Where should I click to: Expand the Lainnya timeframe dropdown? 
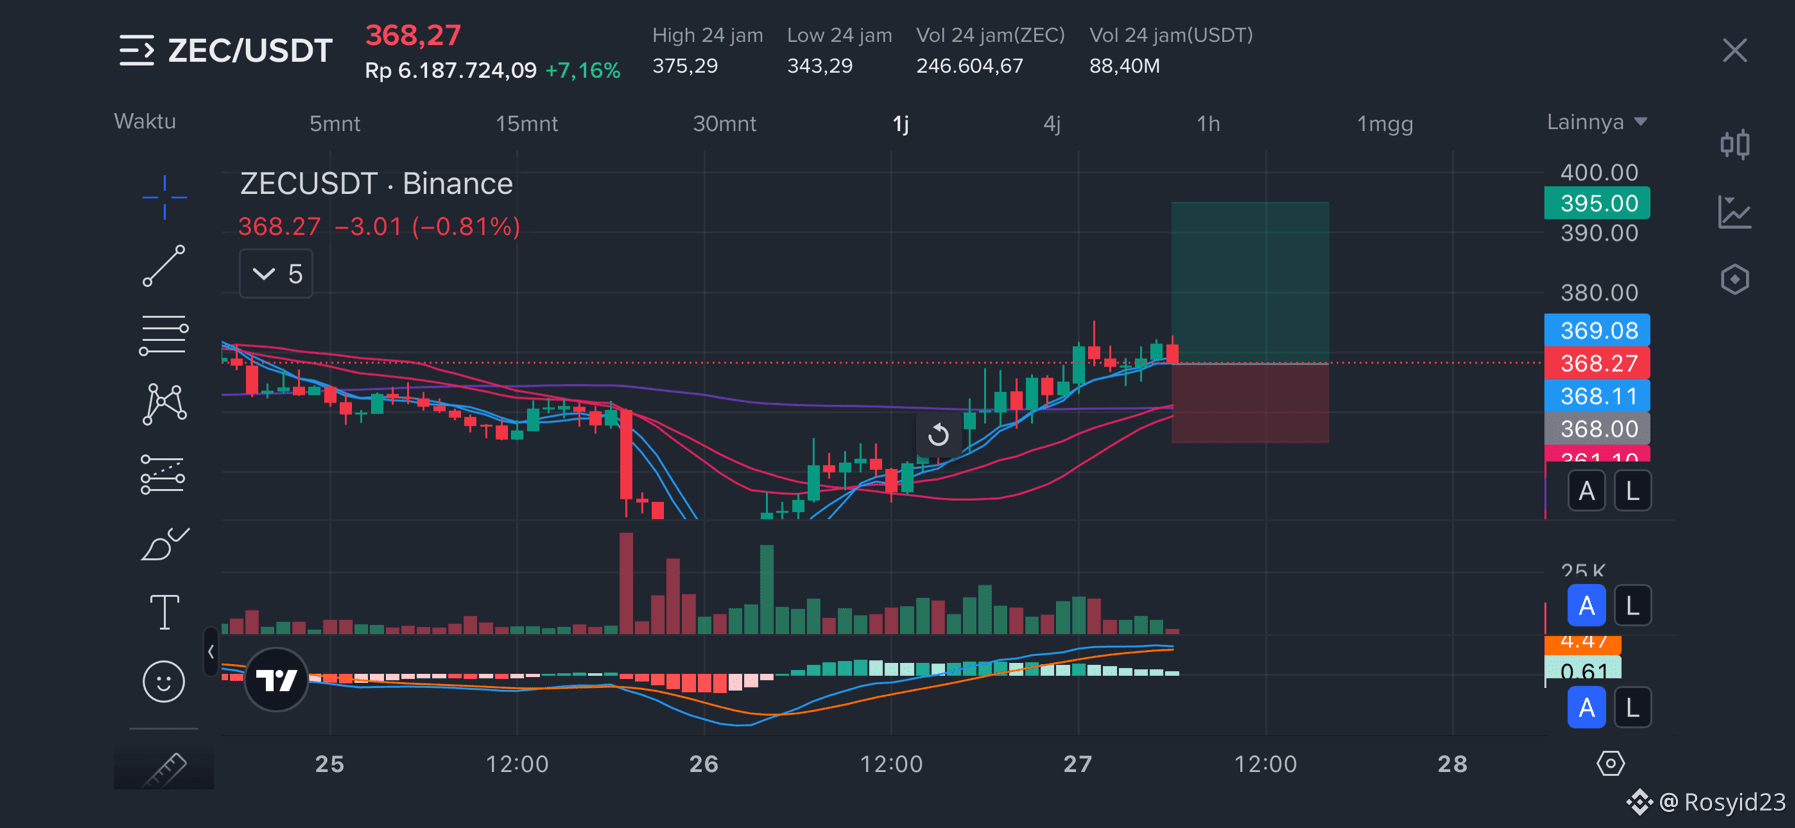[x=1597, y=122]
